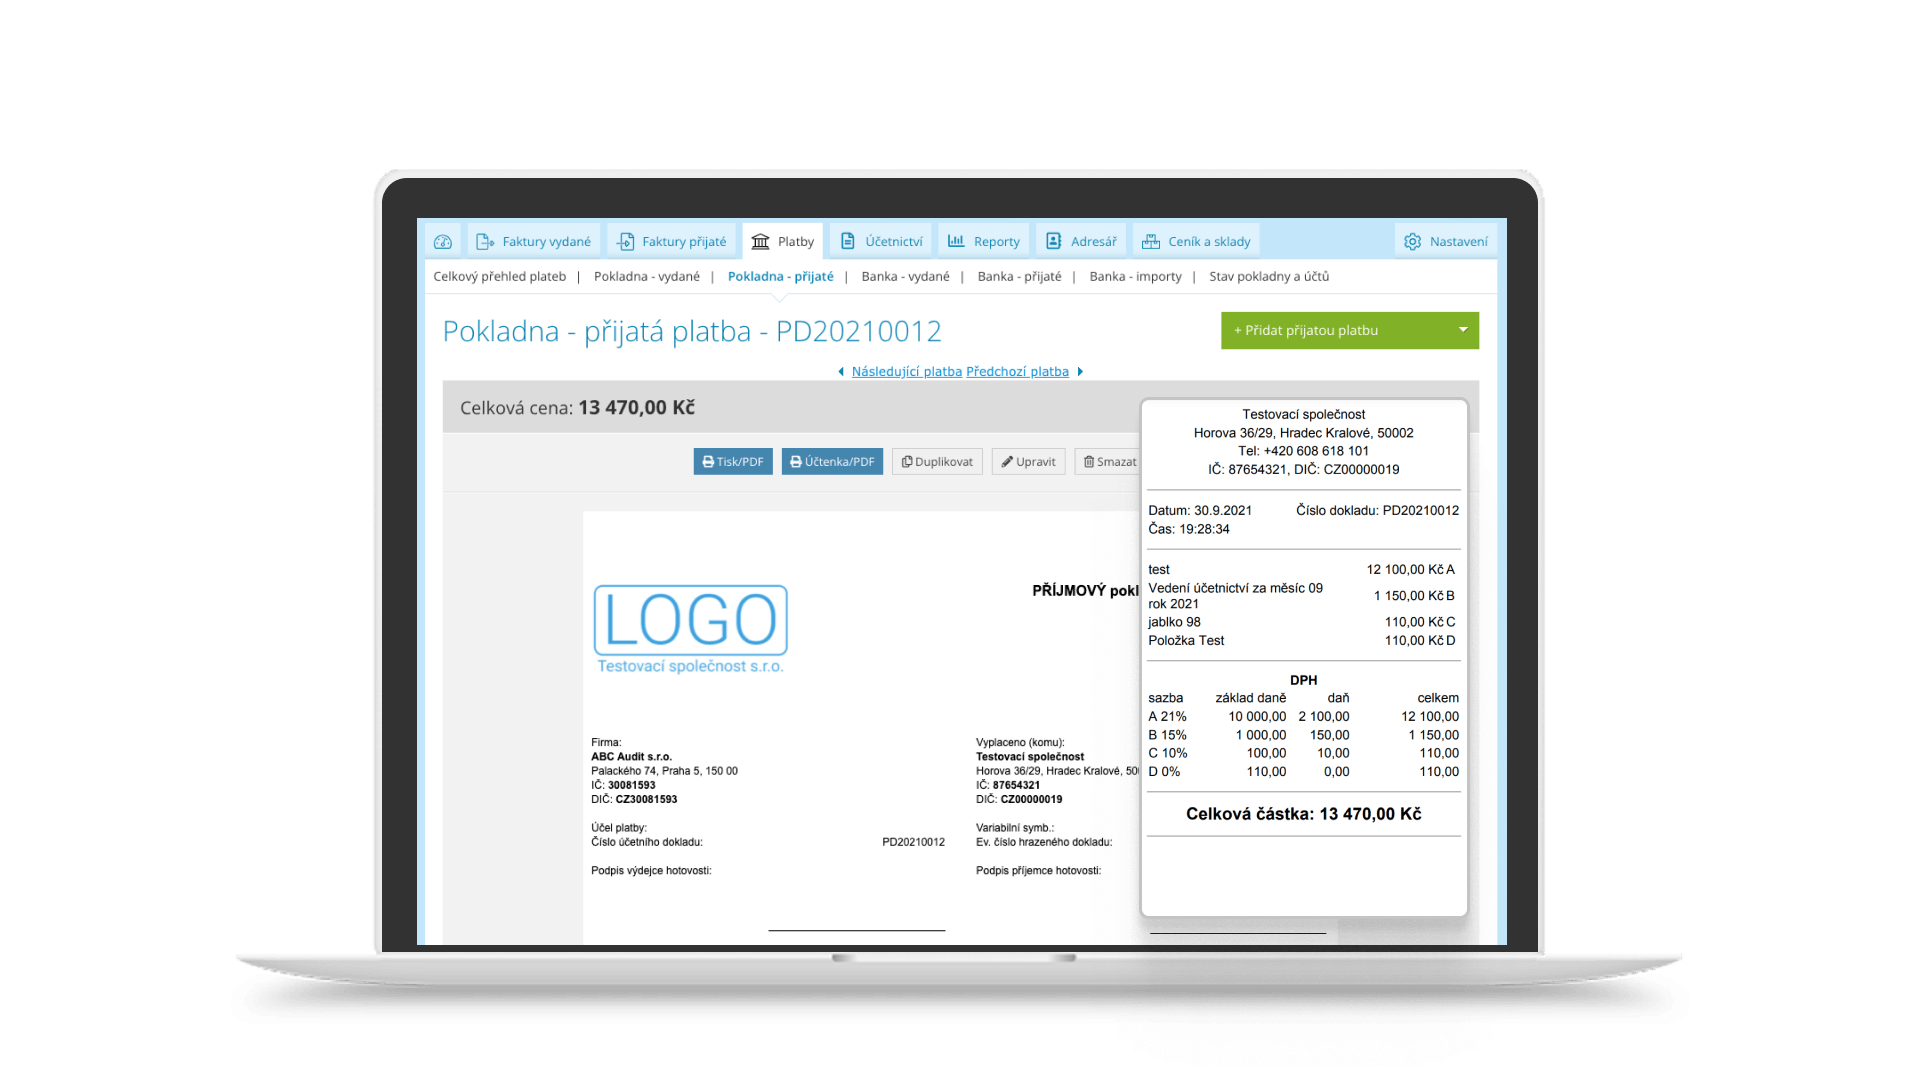Open the dashboard gauge icon tab

point(443,242)
